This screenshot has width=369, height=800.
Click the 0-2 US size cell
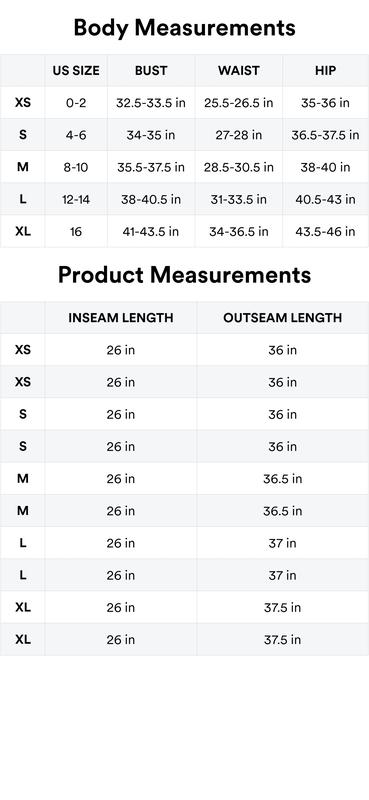(76, 103)
